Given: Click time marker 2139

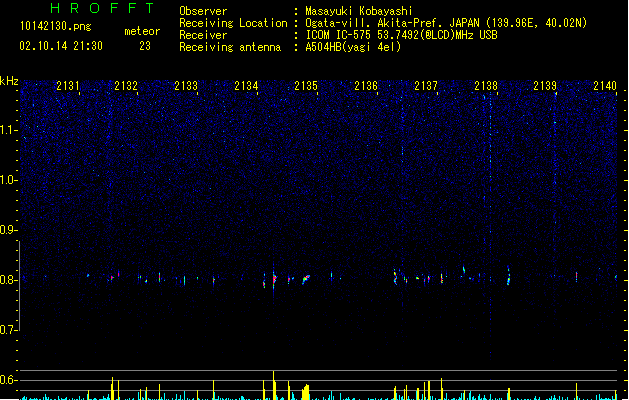Looking at the screenshot, I should point(545,85).
